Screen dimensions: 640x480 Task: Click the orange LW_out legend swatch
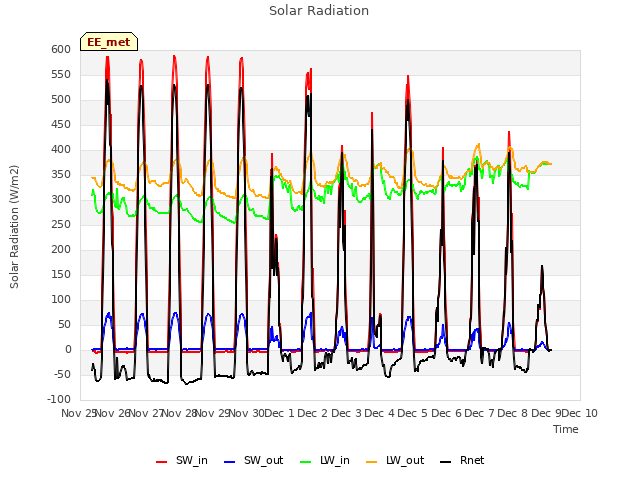371,462
